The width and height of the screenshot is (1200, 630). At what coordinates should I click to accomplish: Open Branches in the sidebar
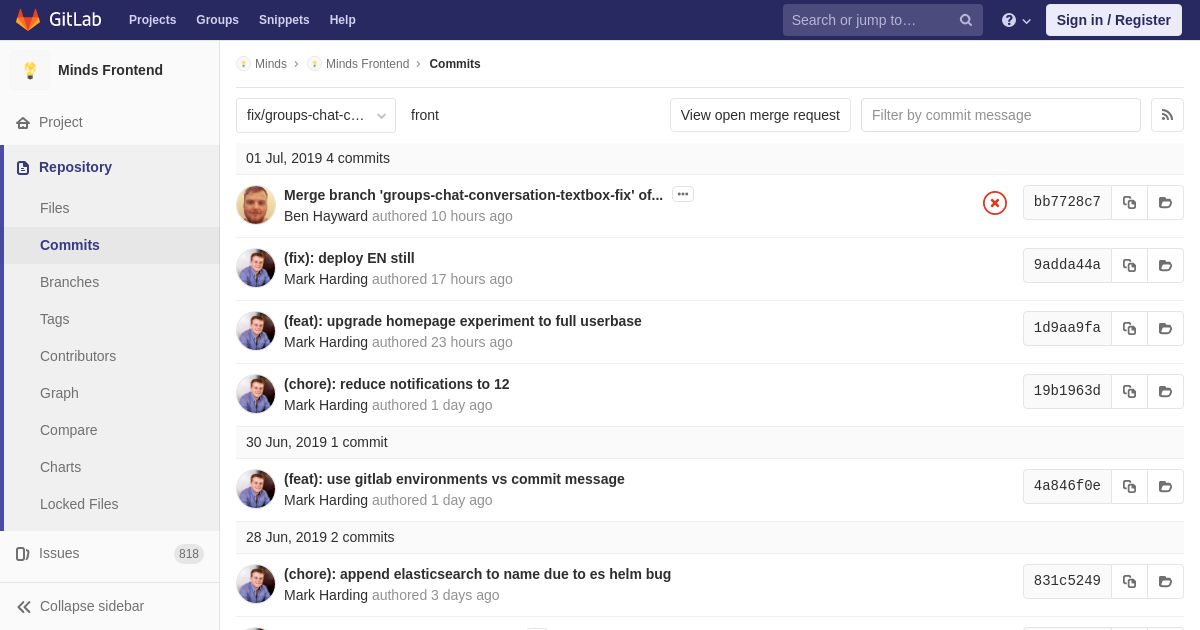(112, 282)
